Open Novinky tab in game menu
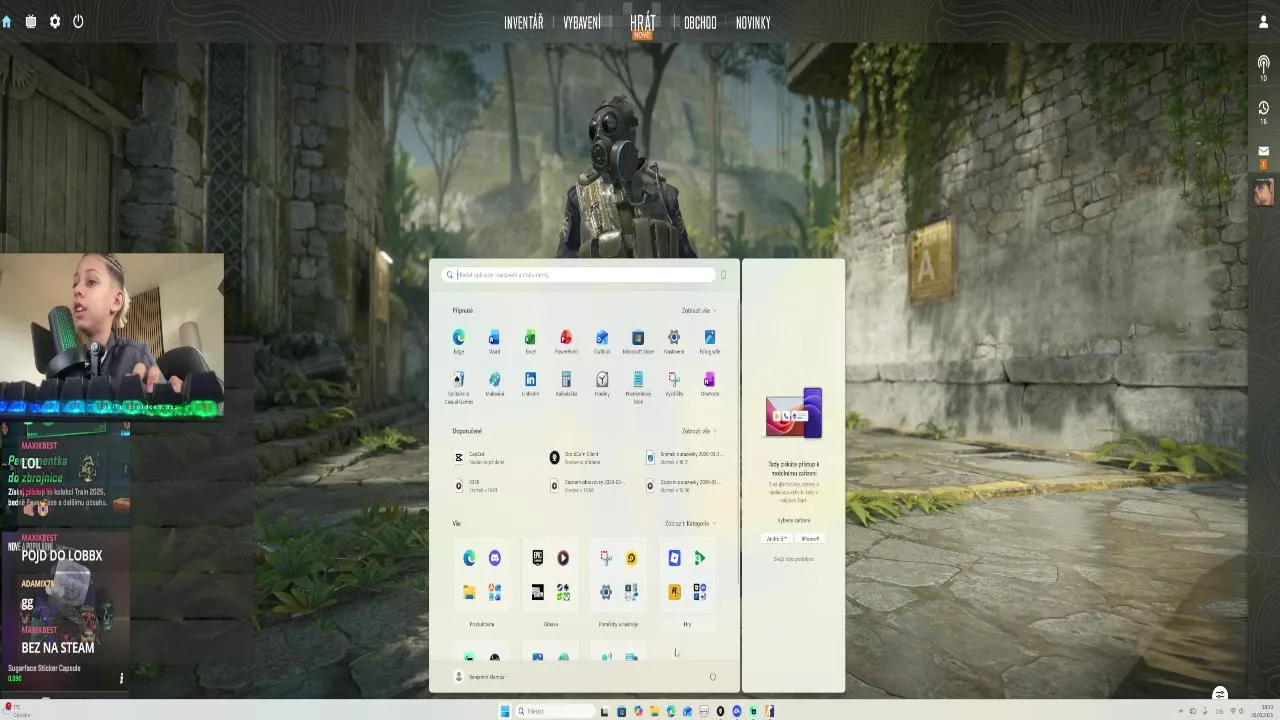1280x720 pixels. click(x=753, y=22)
